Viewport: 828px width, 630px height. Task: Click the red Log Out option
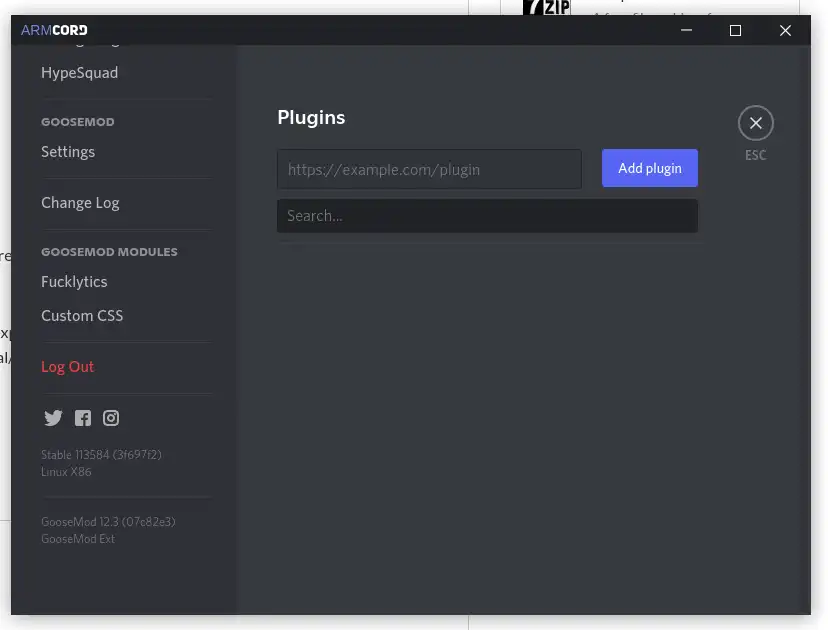click(x=67, y=366)
